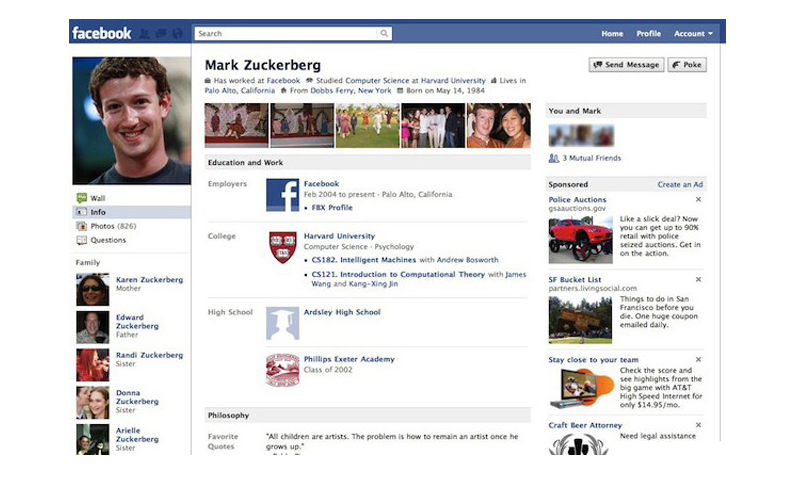Screen dimensions: 800x500
Task: Open Ardsley High School link
Action: [x=342, y=312]
